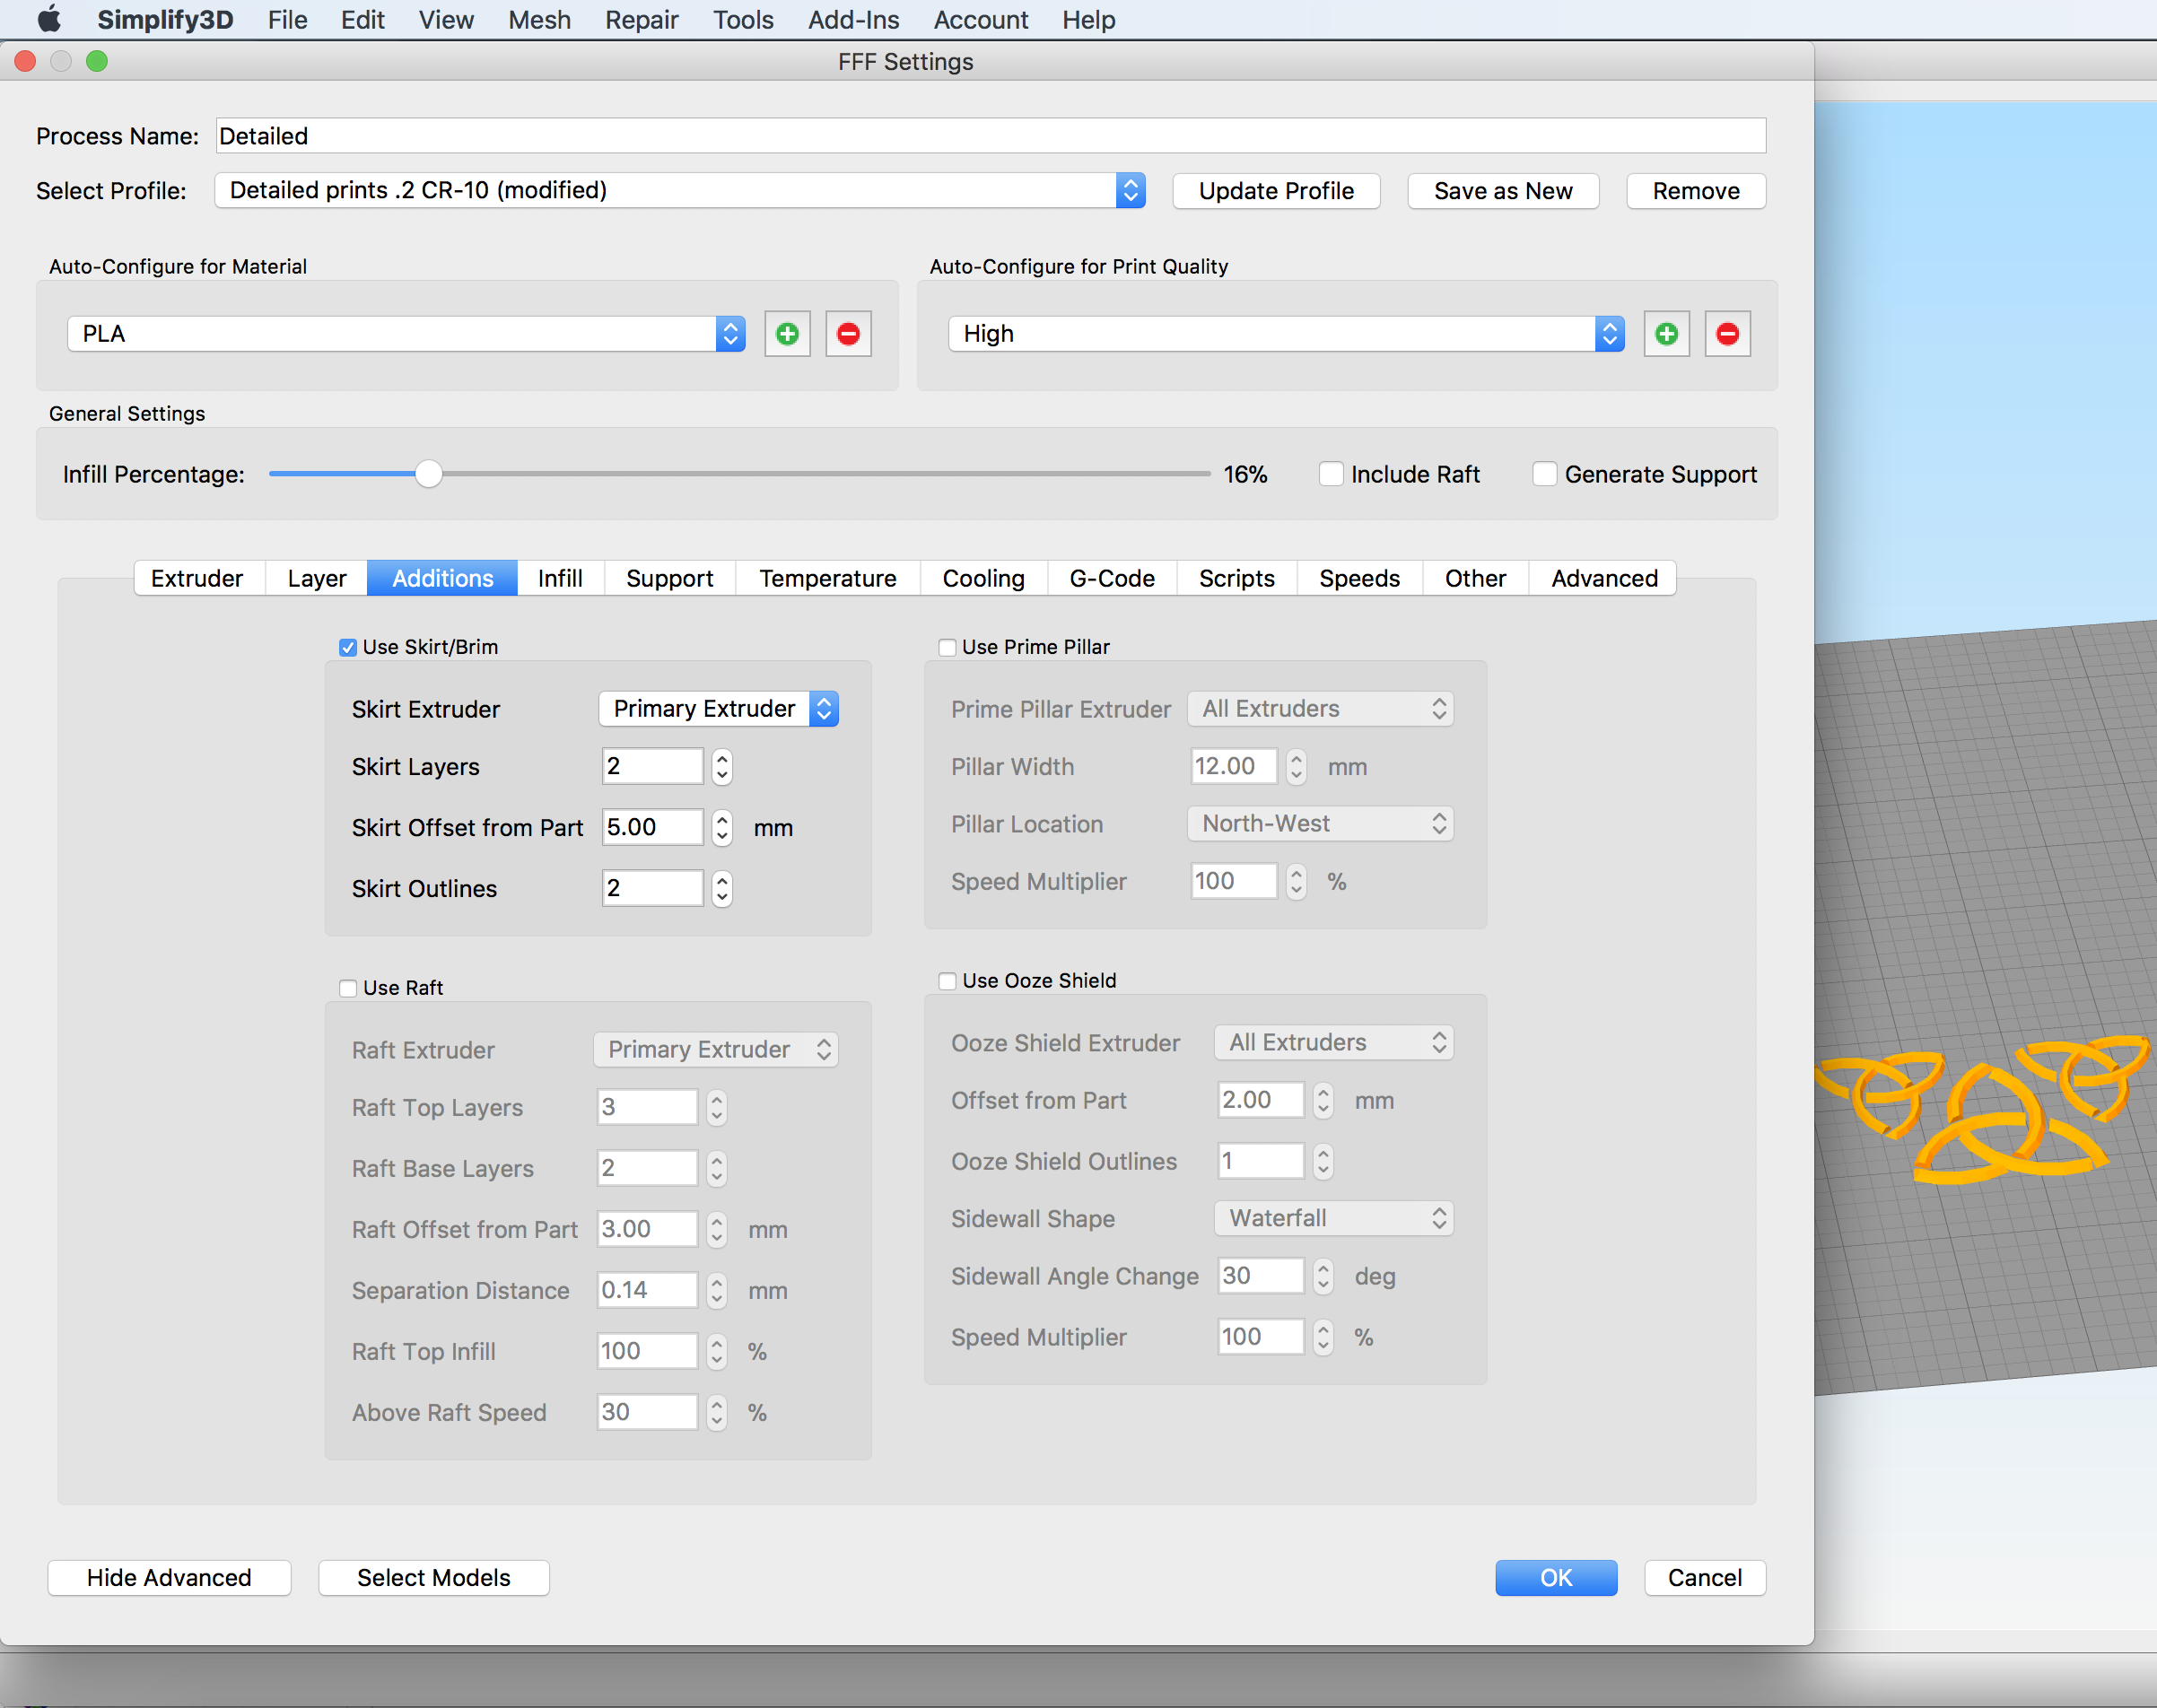Open the Add-Ins menu
The image size is (2157, 1708).
(854, 20)
